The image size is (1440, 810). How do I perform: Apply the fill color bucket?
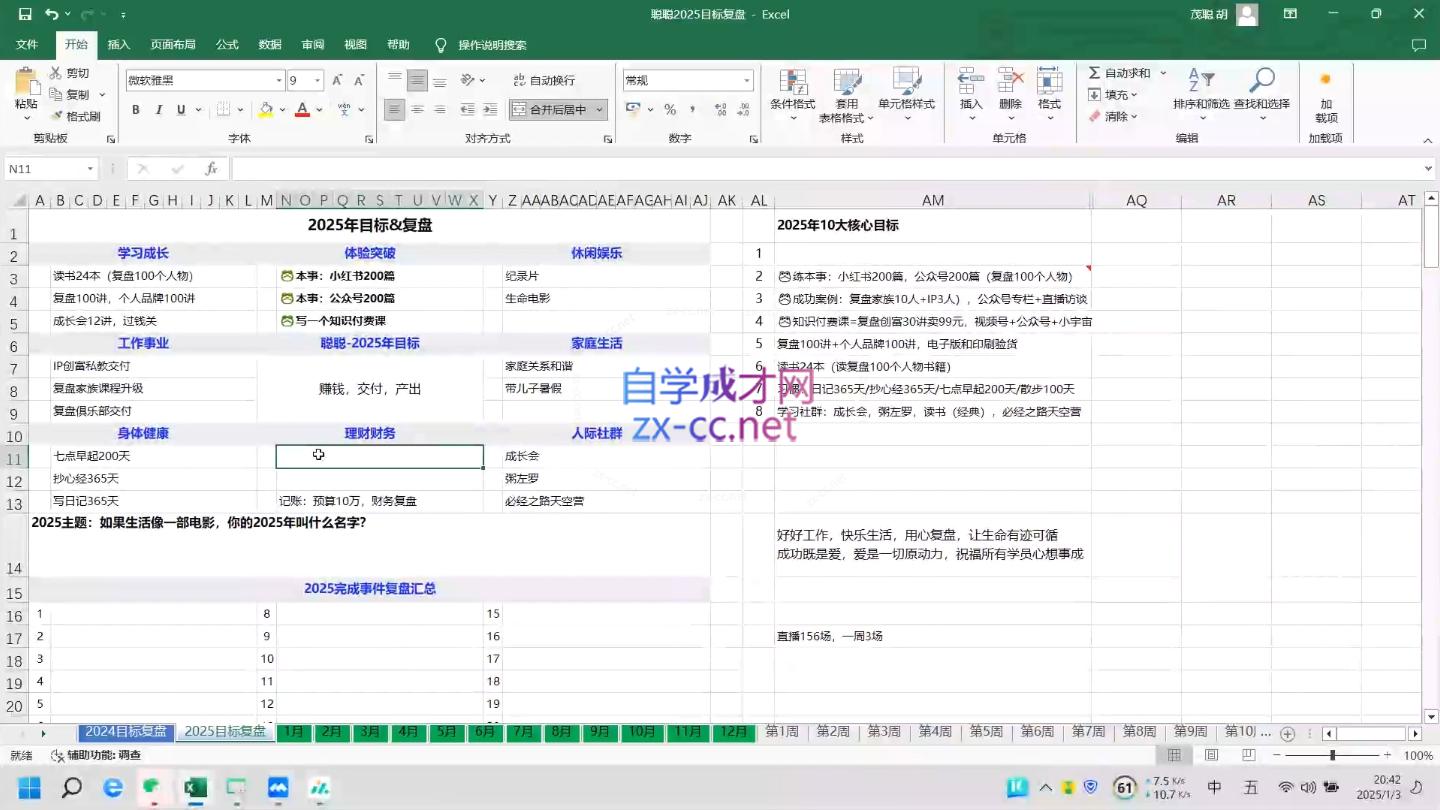tap(266, 110)
